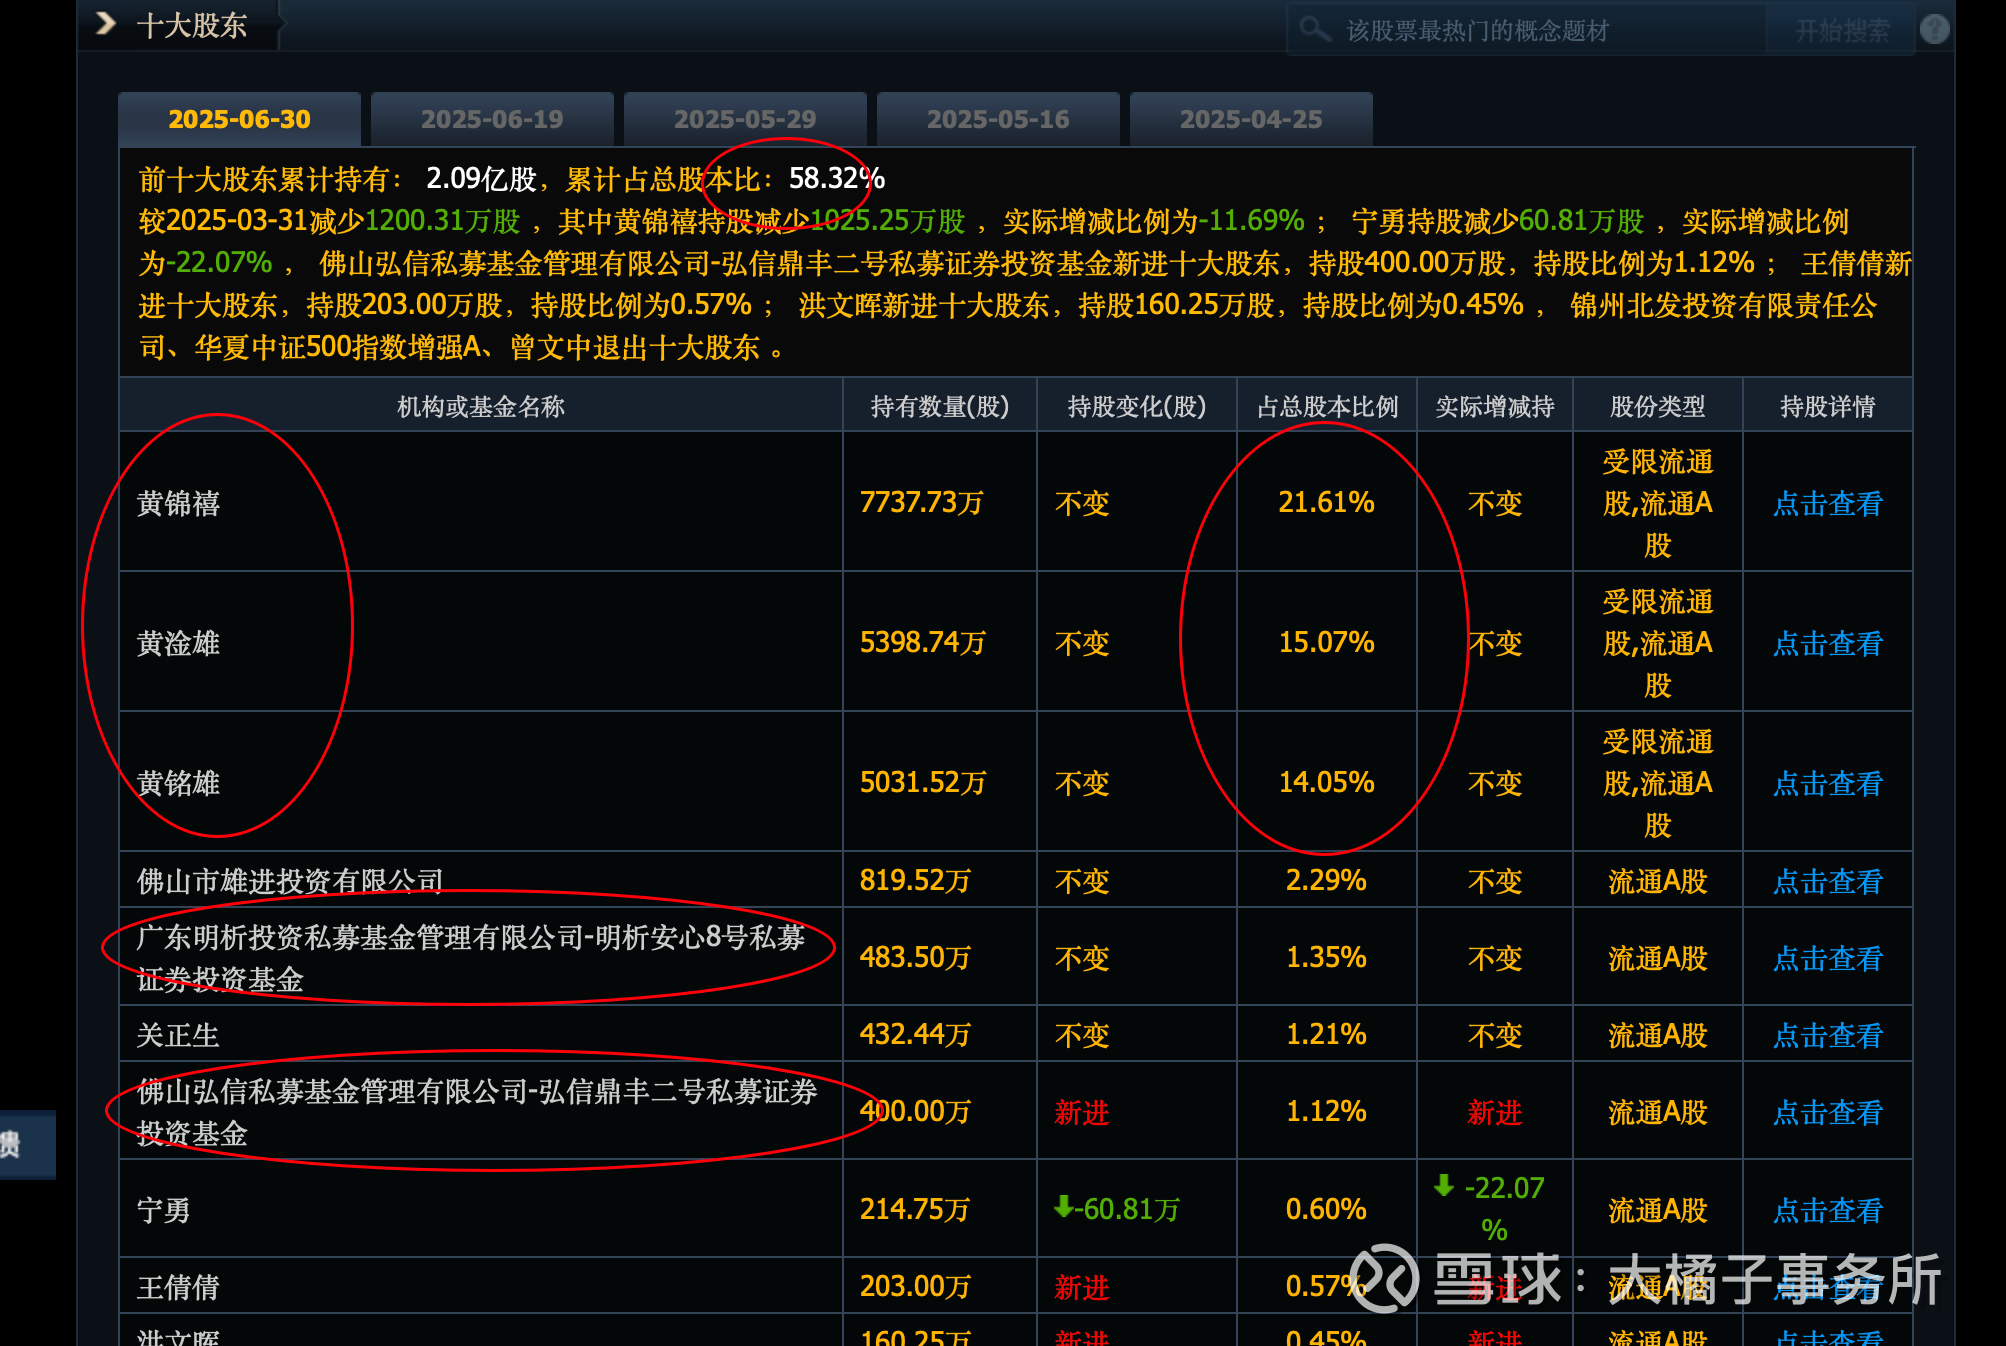Switch to the 2025-04-25 tab
The width and height of the screenshot is (2006, 1346).
tap(1251, 119)
